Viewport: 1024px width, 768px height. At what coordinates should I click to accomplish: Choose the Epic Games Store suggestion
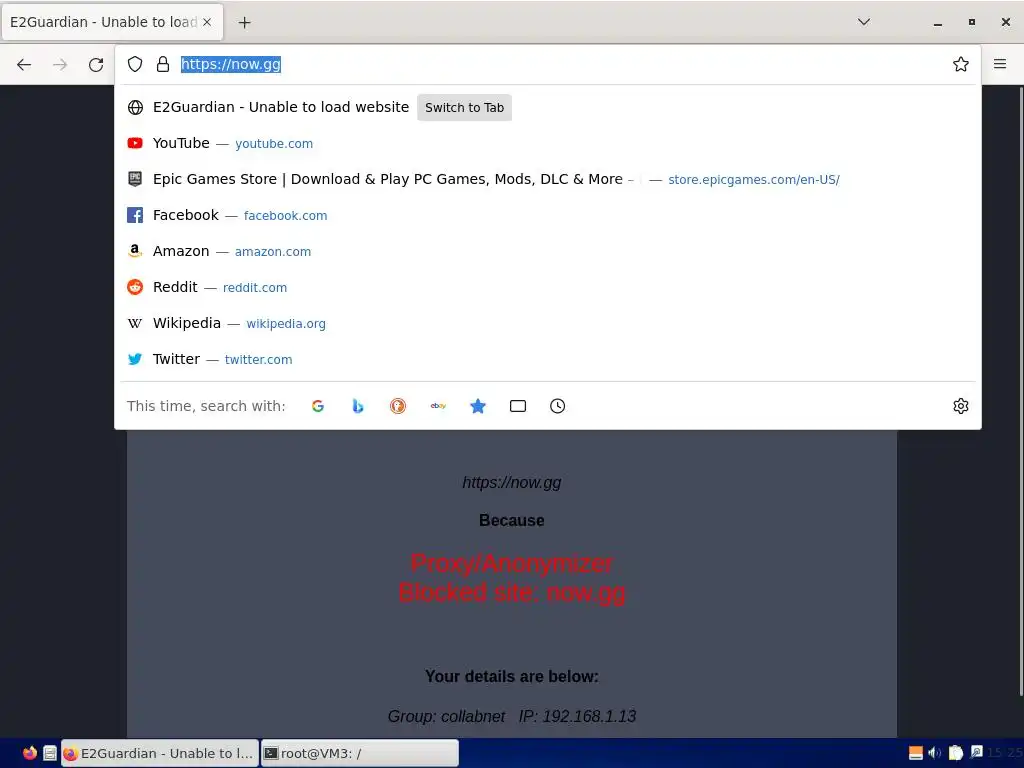coord(547,179)
